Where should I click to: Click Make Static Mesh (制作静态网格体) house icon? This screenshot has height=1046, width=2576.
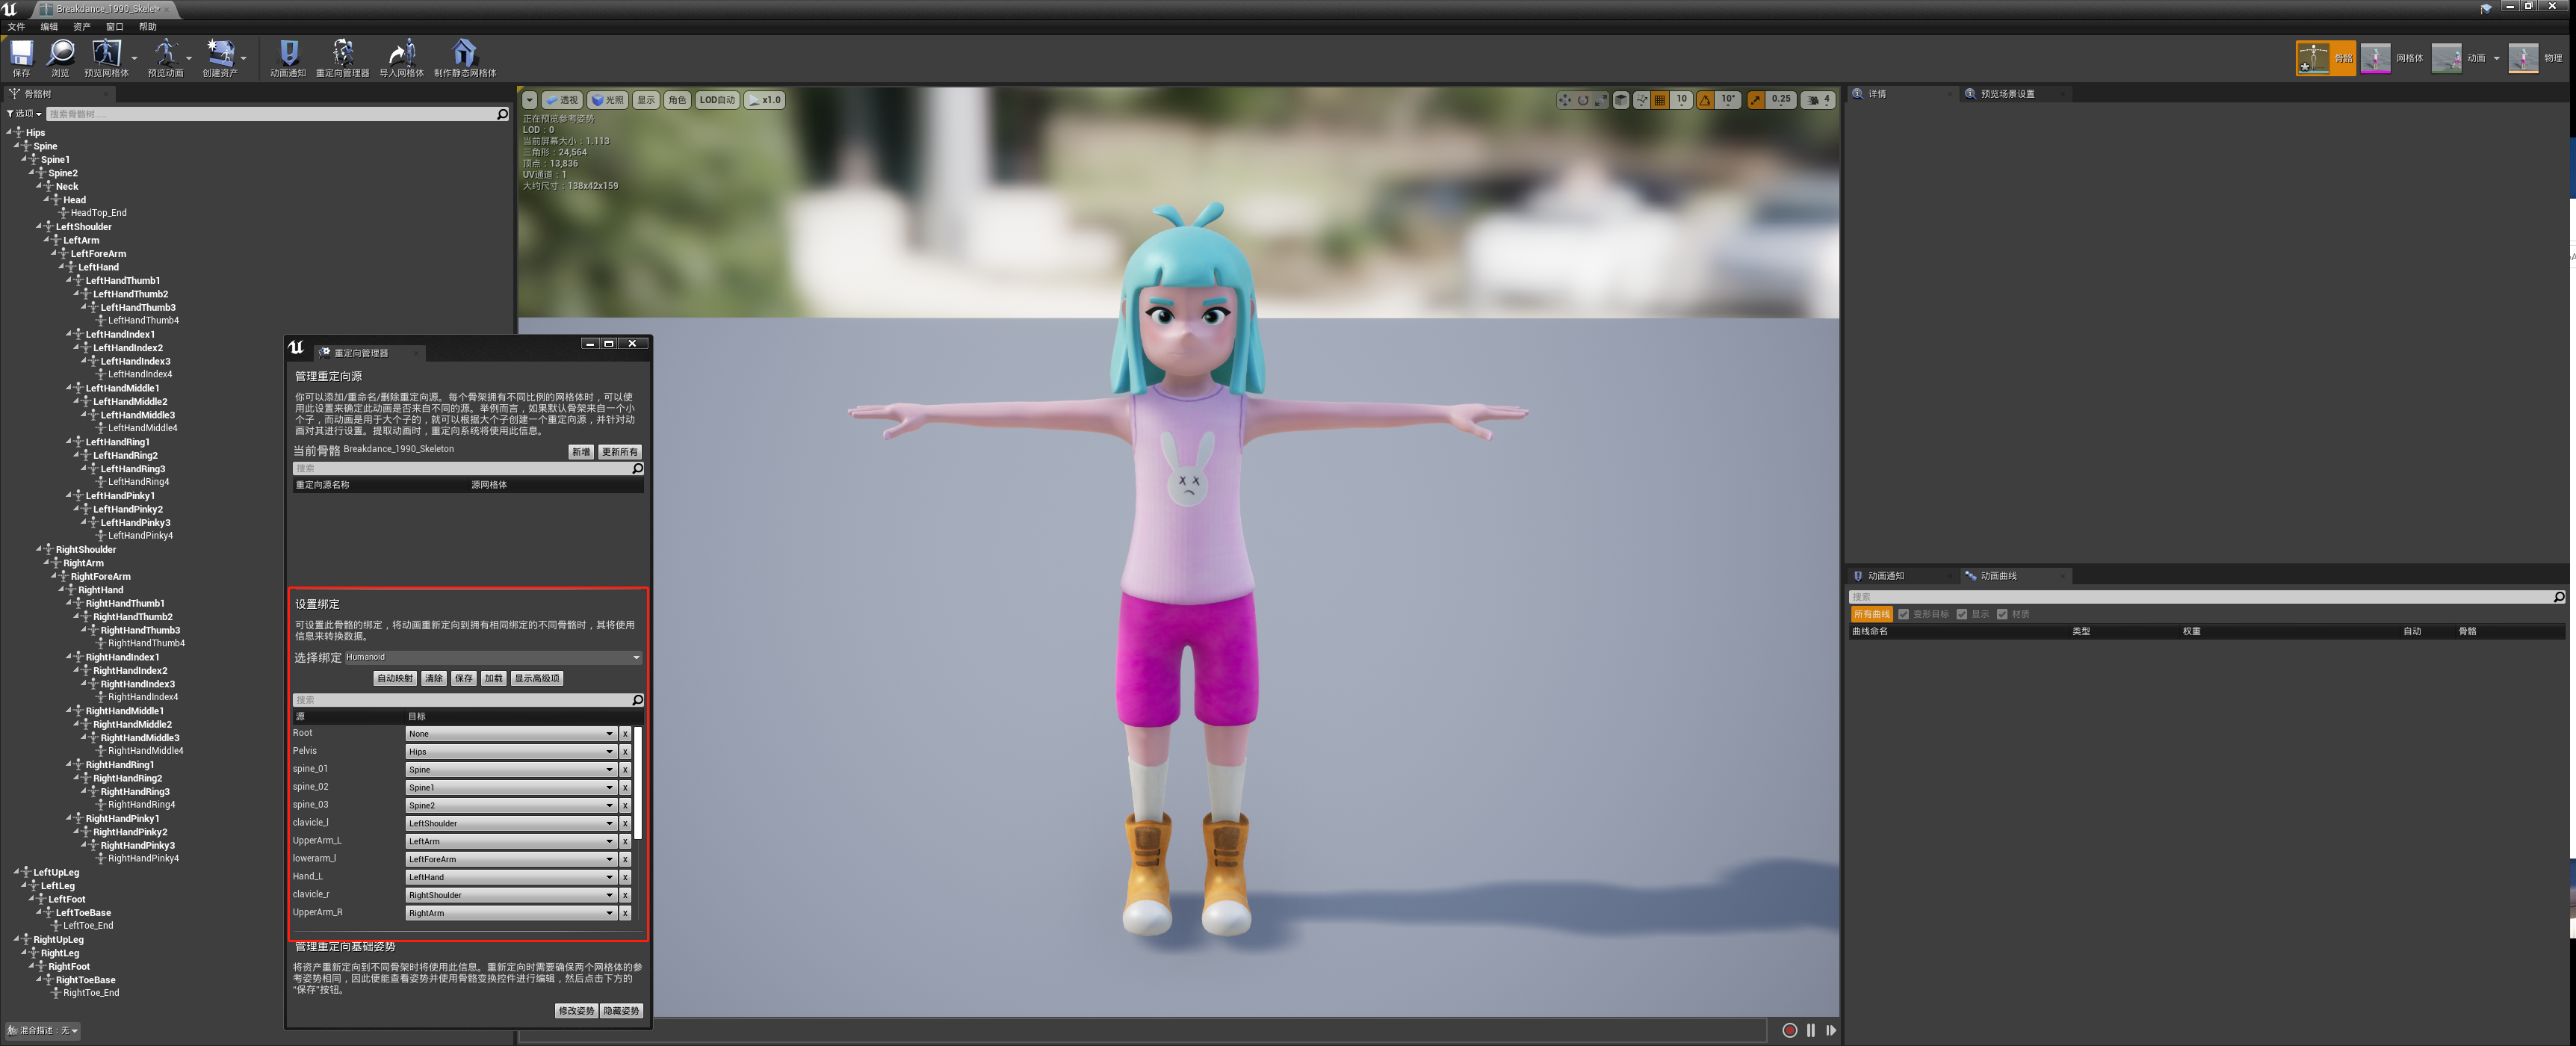pyautogui.click(x=464, y=53)
